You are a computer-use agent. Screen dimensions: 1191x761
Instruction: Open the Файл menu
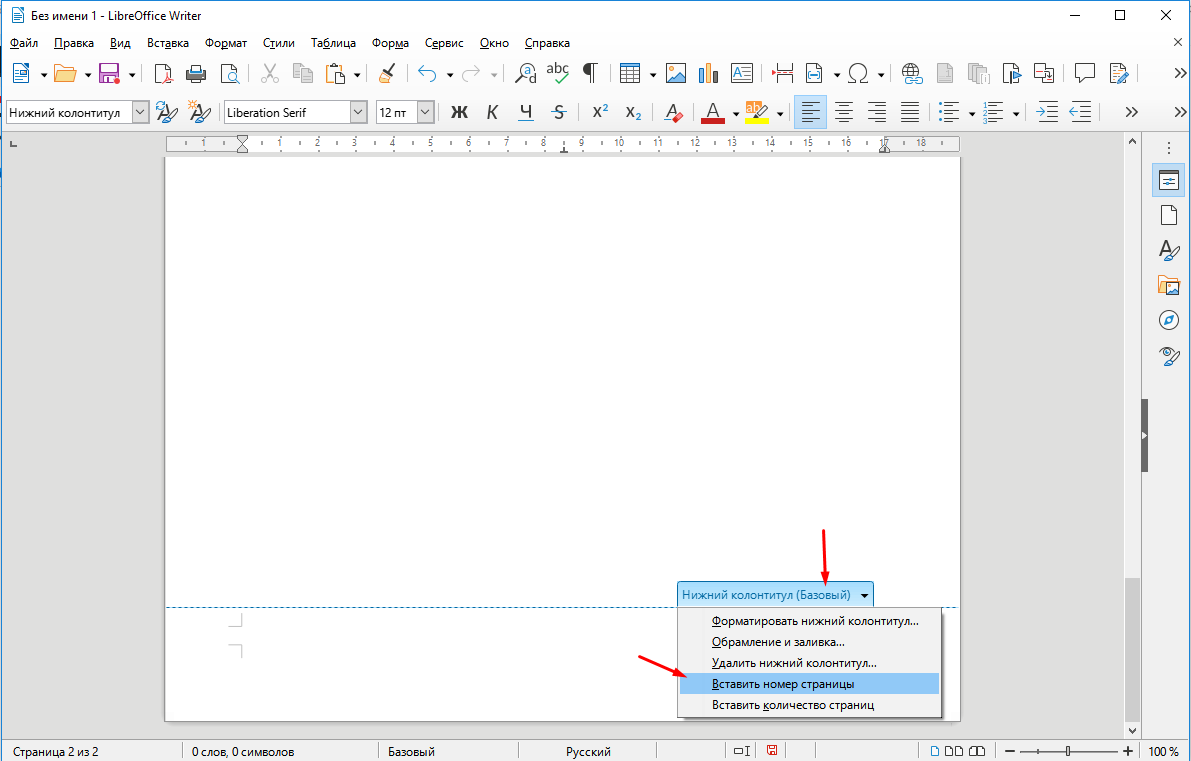tap(24, 43)
